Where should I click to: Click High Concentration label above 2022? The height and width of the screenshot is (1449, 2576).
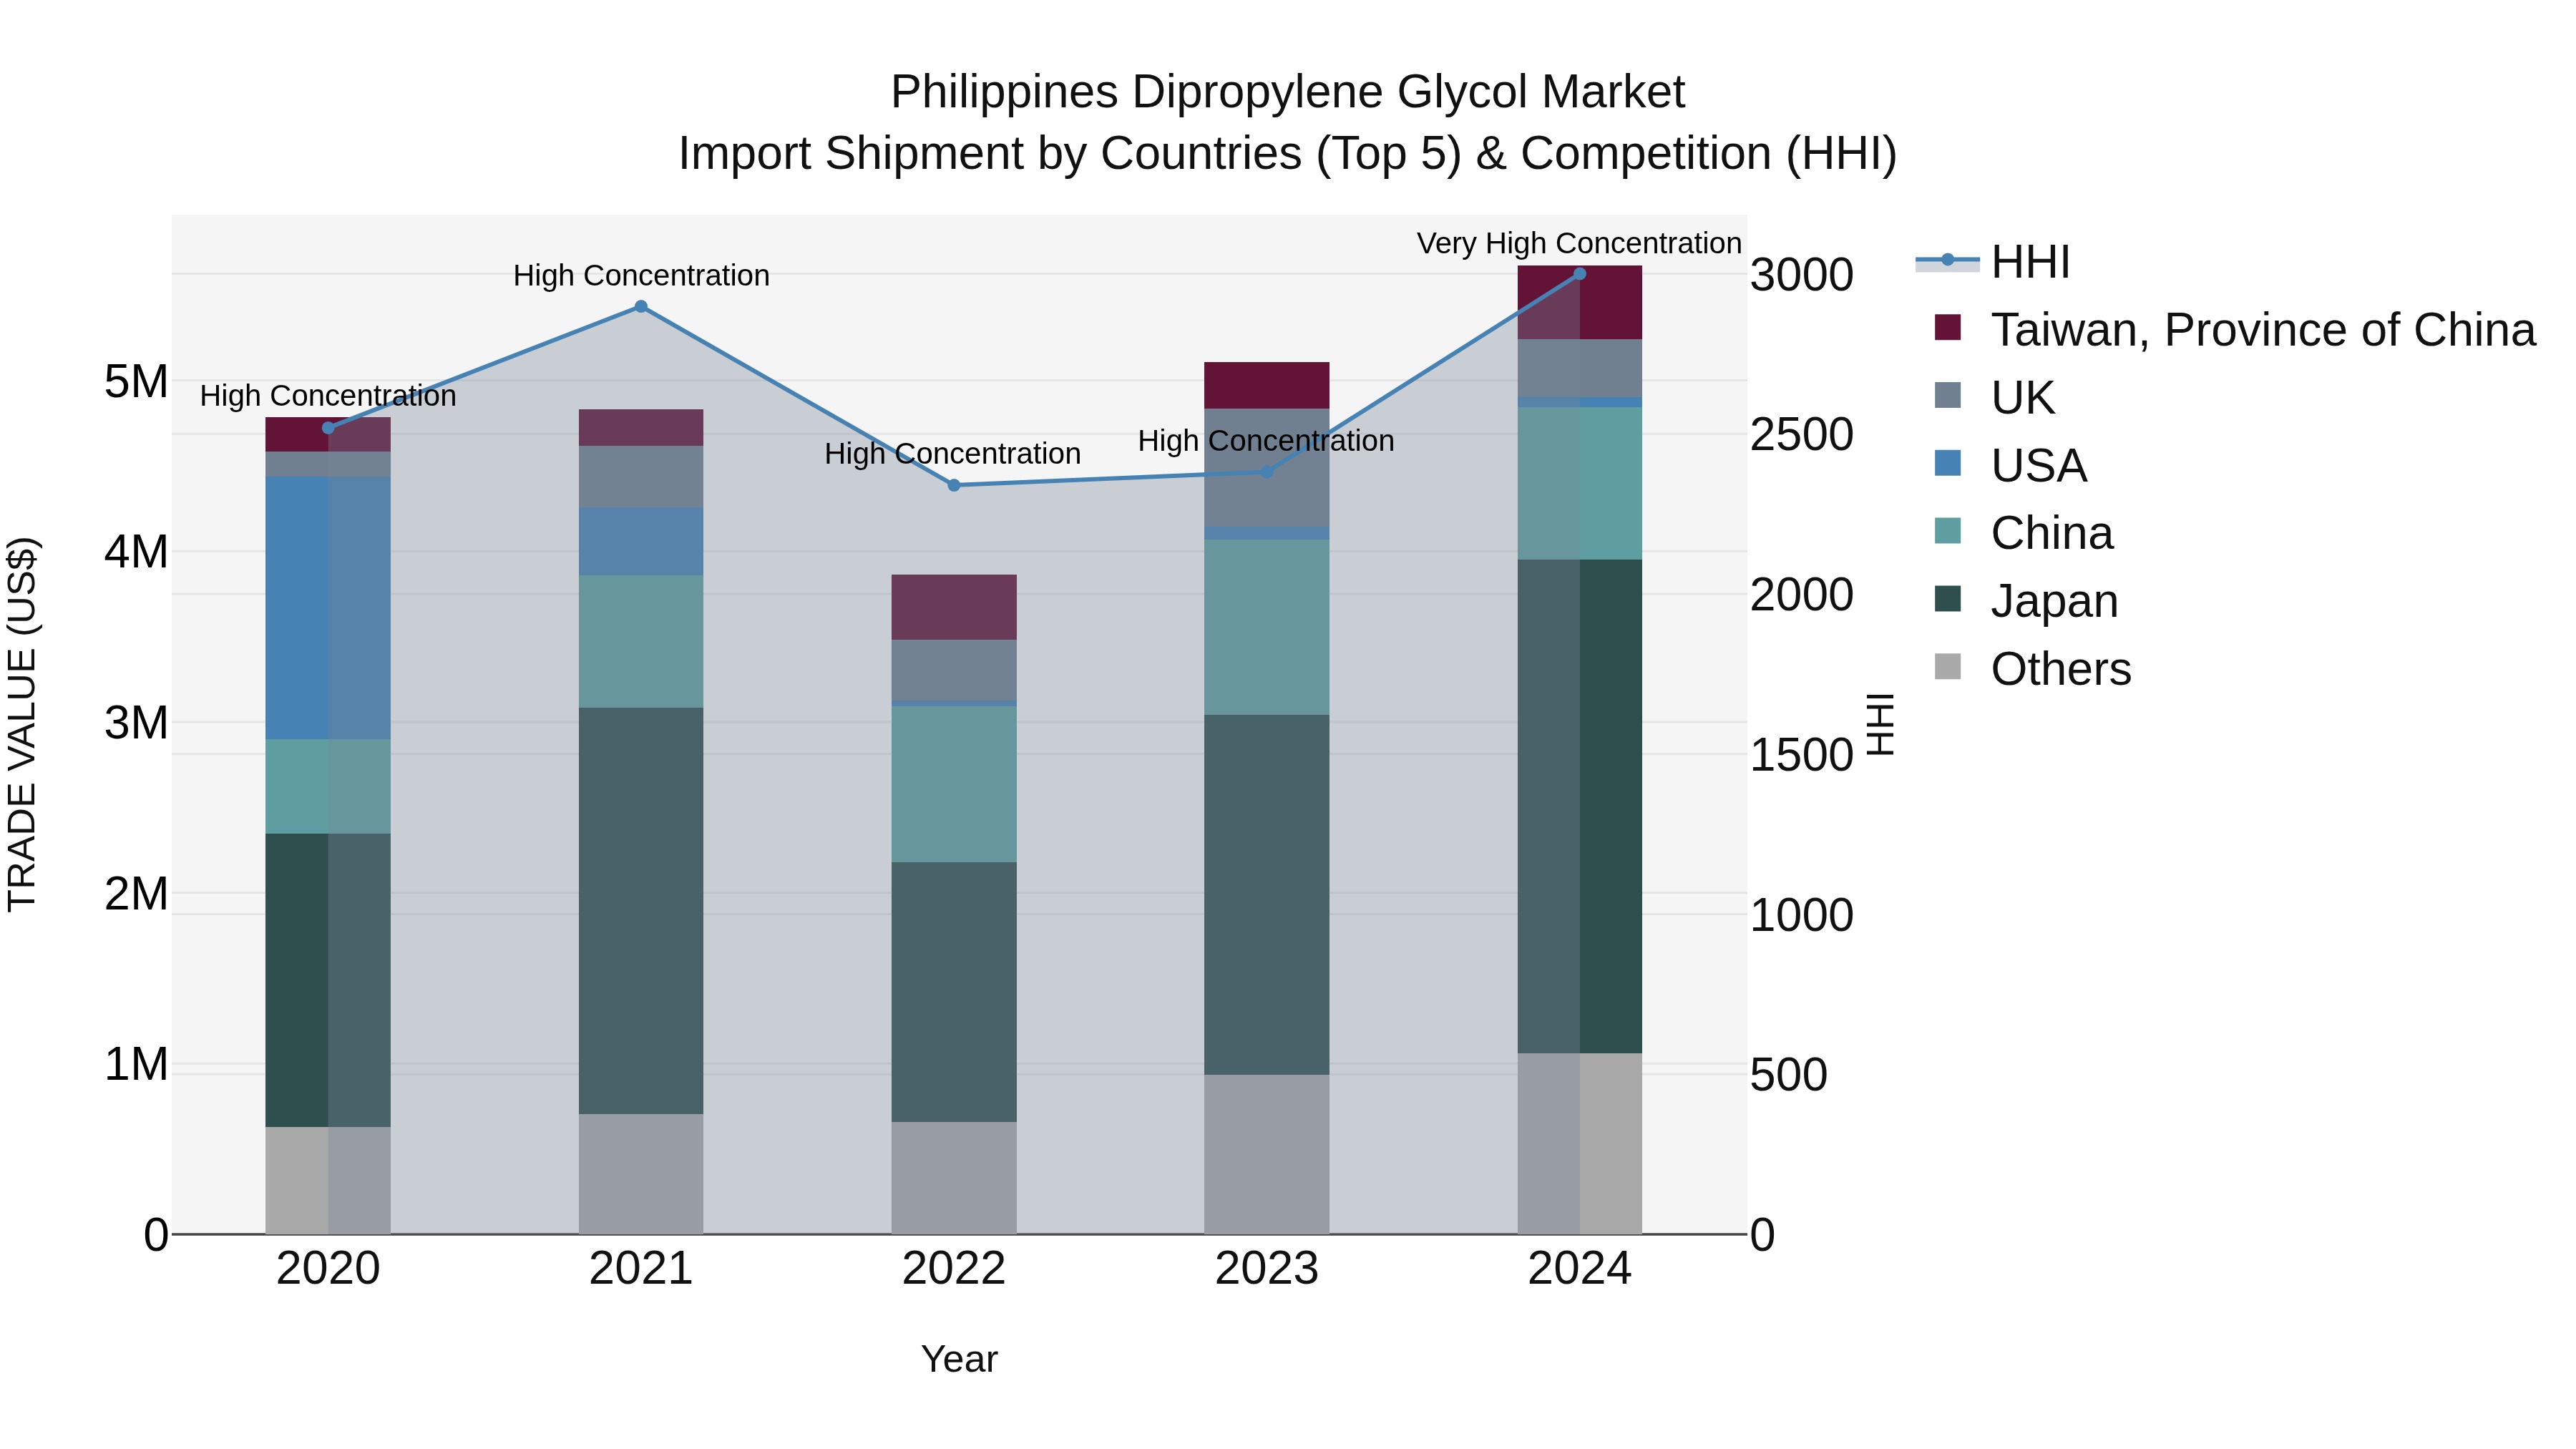tap(952, 454)
